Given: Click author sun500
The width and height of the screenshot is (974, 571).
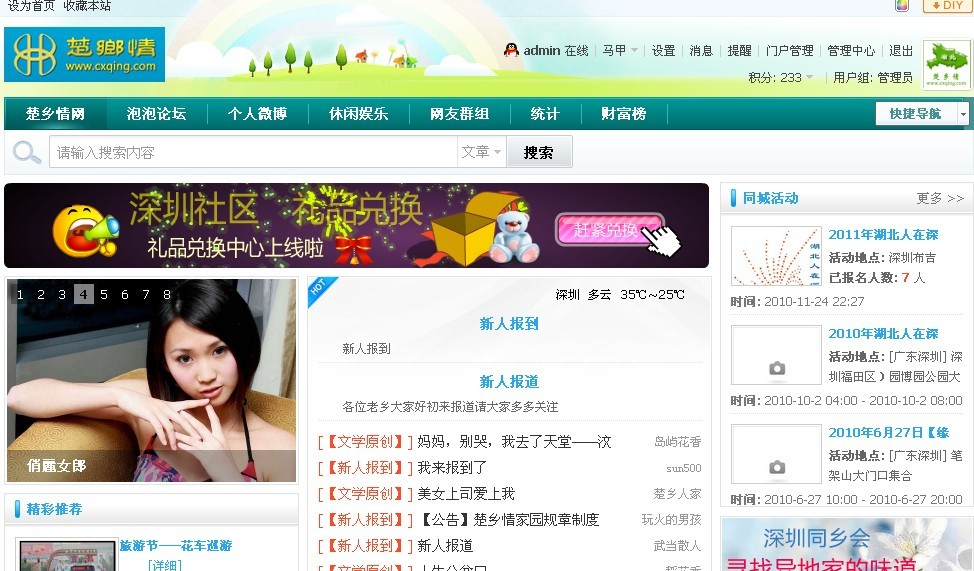Looking at the screenshot, I should point(684,468).
